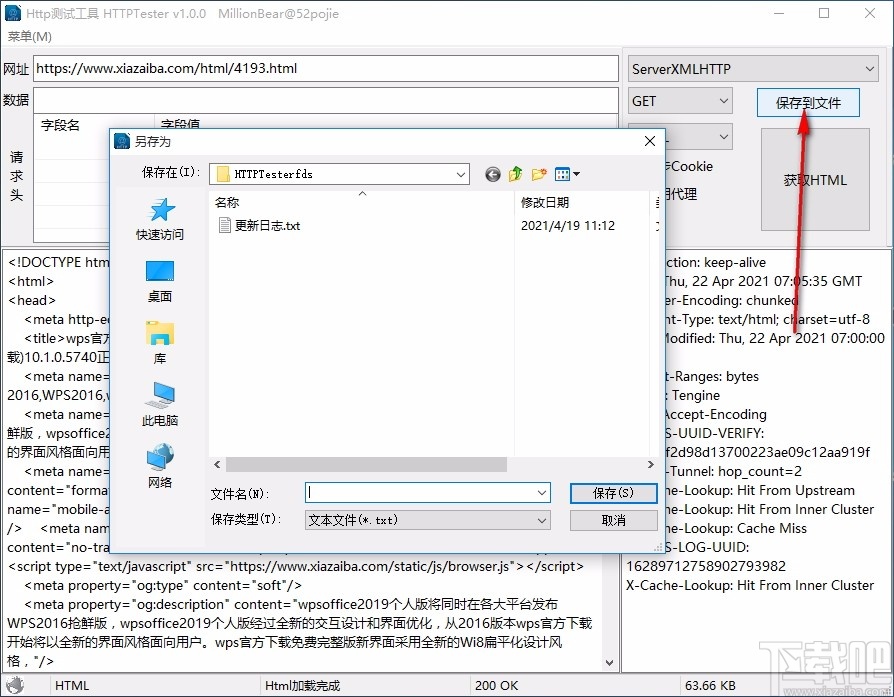Click the 保存(S) save button
Viewport: 894px width, 697px height.
point(614,492)
